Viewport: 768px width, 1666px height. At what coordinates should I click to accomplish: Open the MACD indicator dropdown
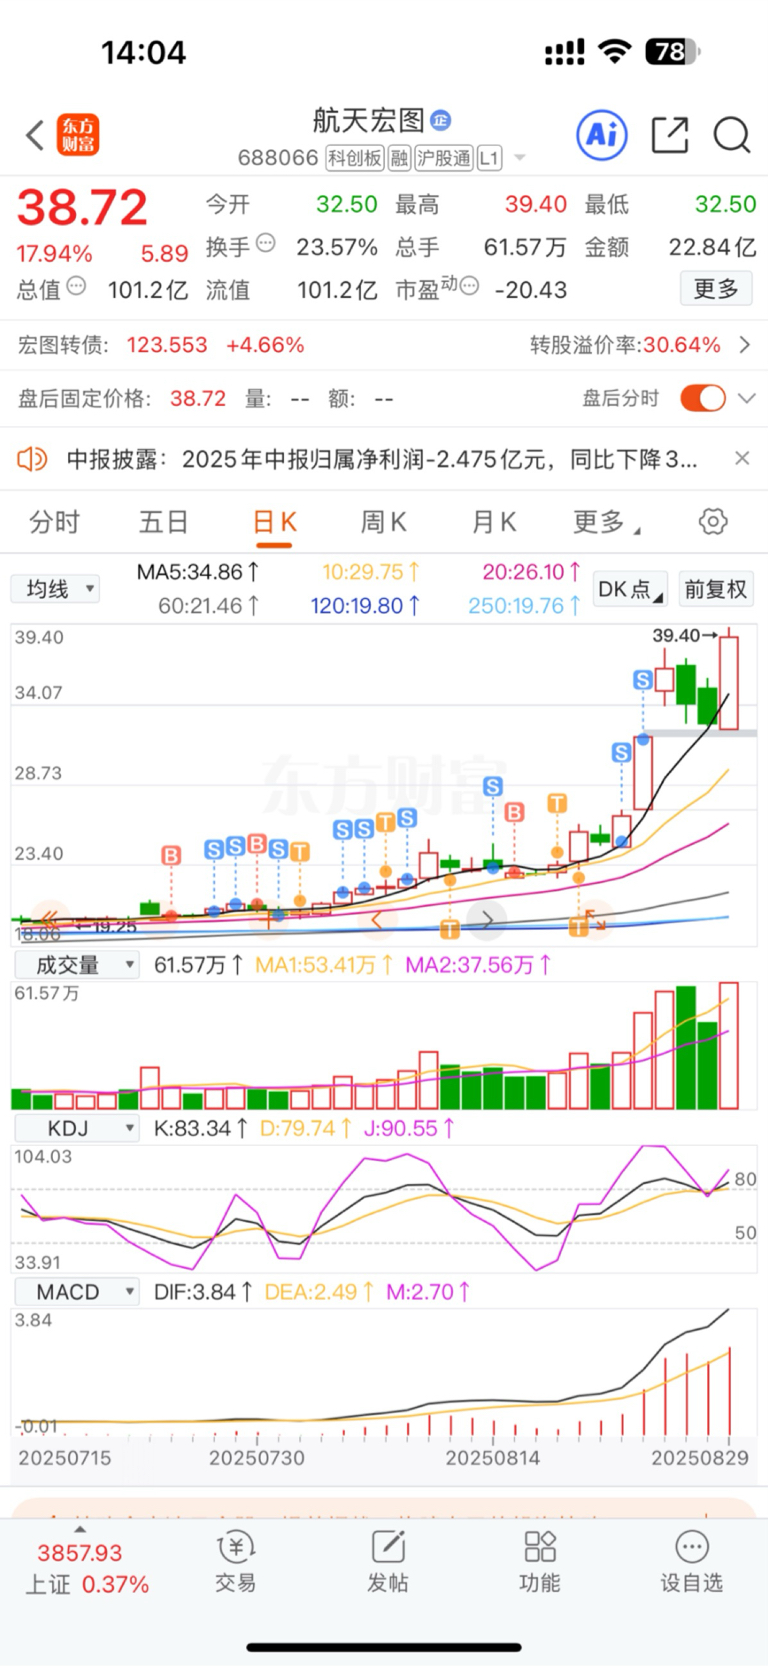coord(76,1292)
